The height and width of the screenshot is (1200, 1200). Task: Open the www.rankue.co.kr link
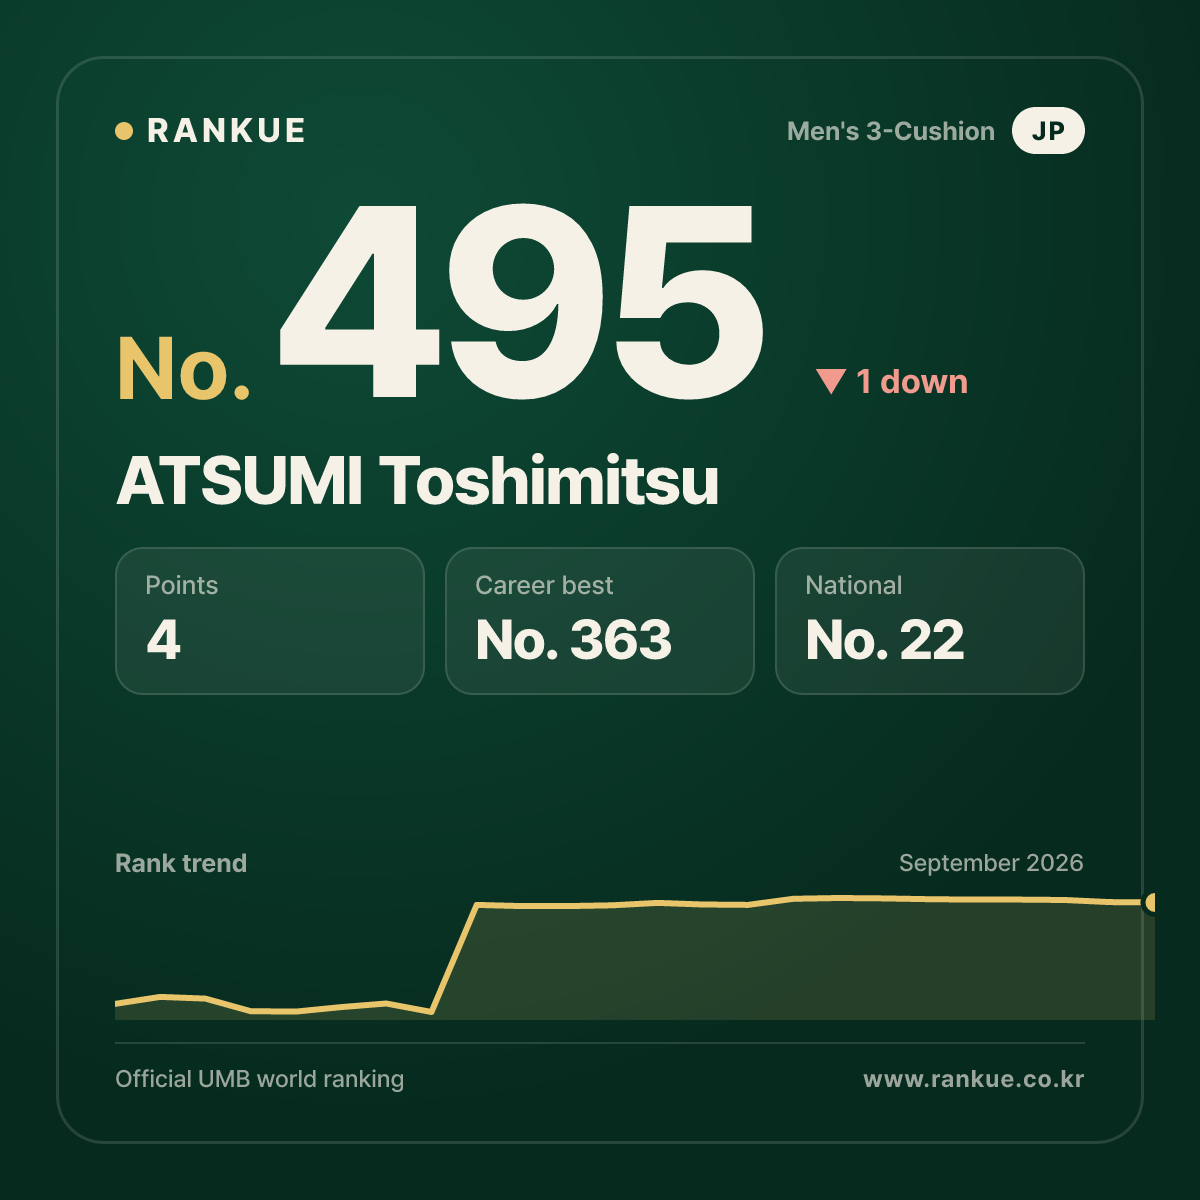point(974,1079)
